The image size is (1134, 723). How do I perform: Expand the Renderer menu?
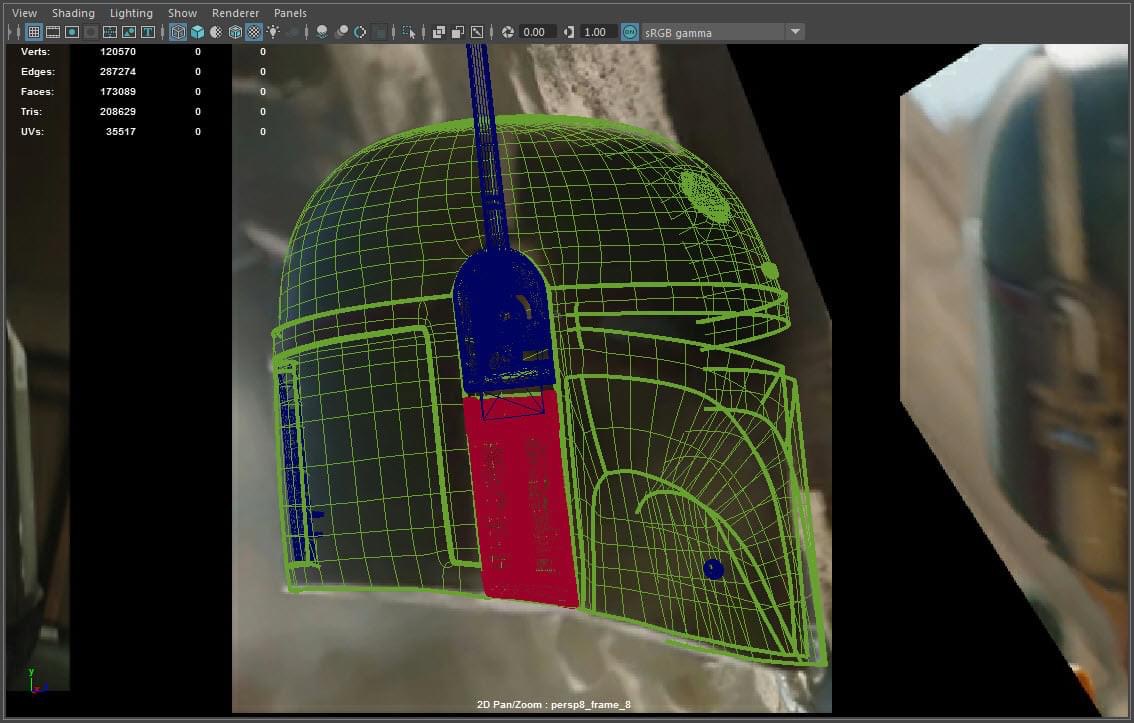(x=235, y=13)
